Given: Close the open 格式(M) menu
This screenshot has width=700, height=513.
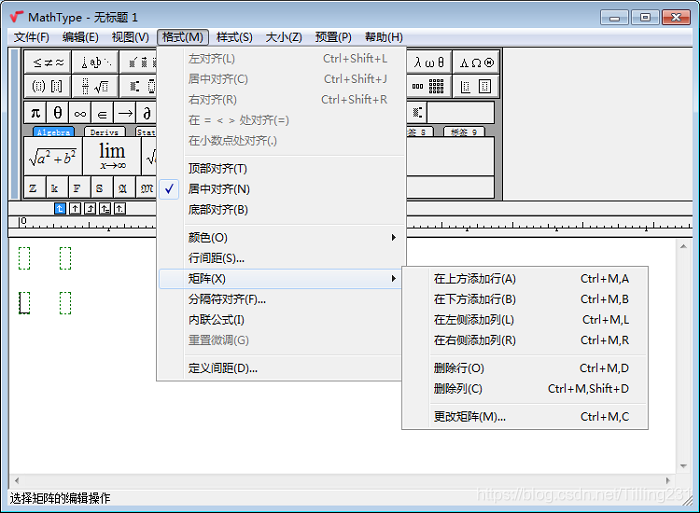Looking at the screenshot, I should pos(183,37).
